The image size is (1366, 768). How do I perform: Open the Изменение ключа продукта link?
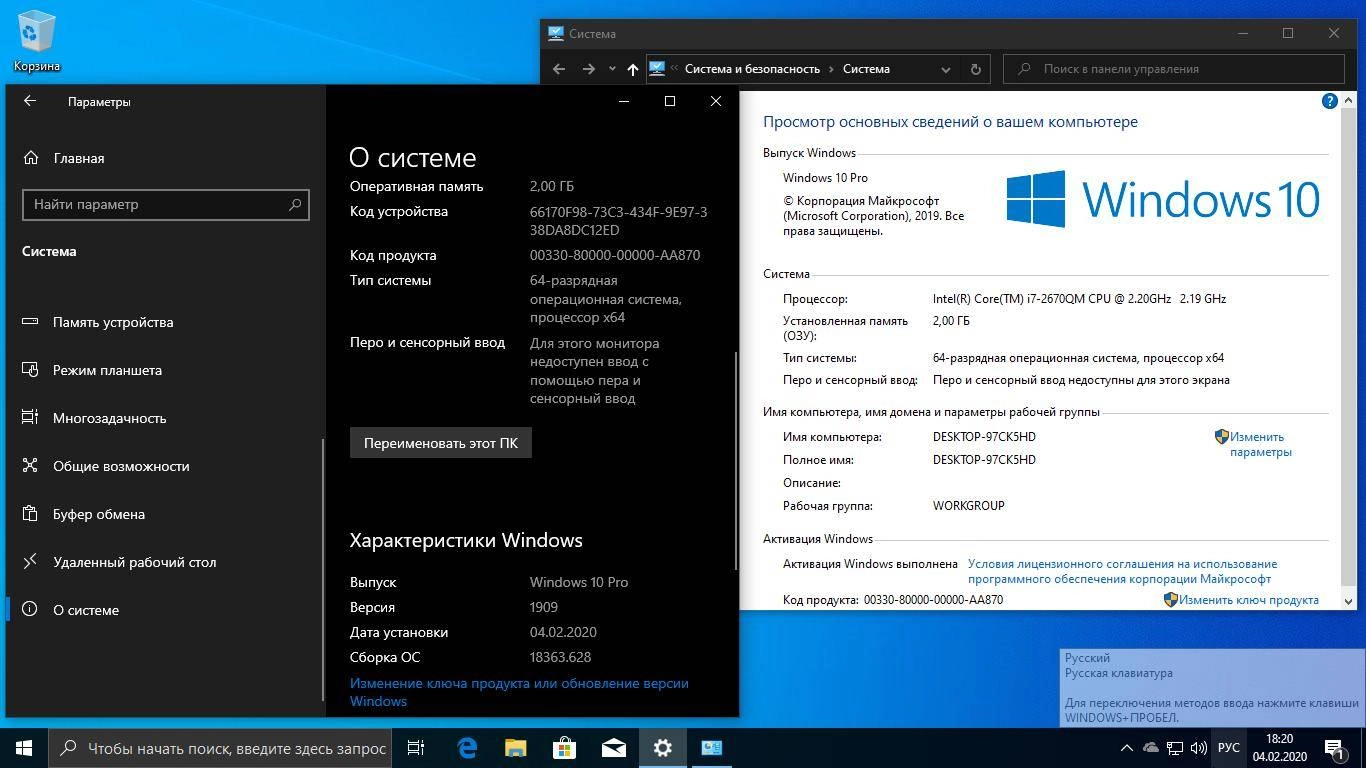pyautogui.click(x=519, y=692)
